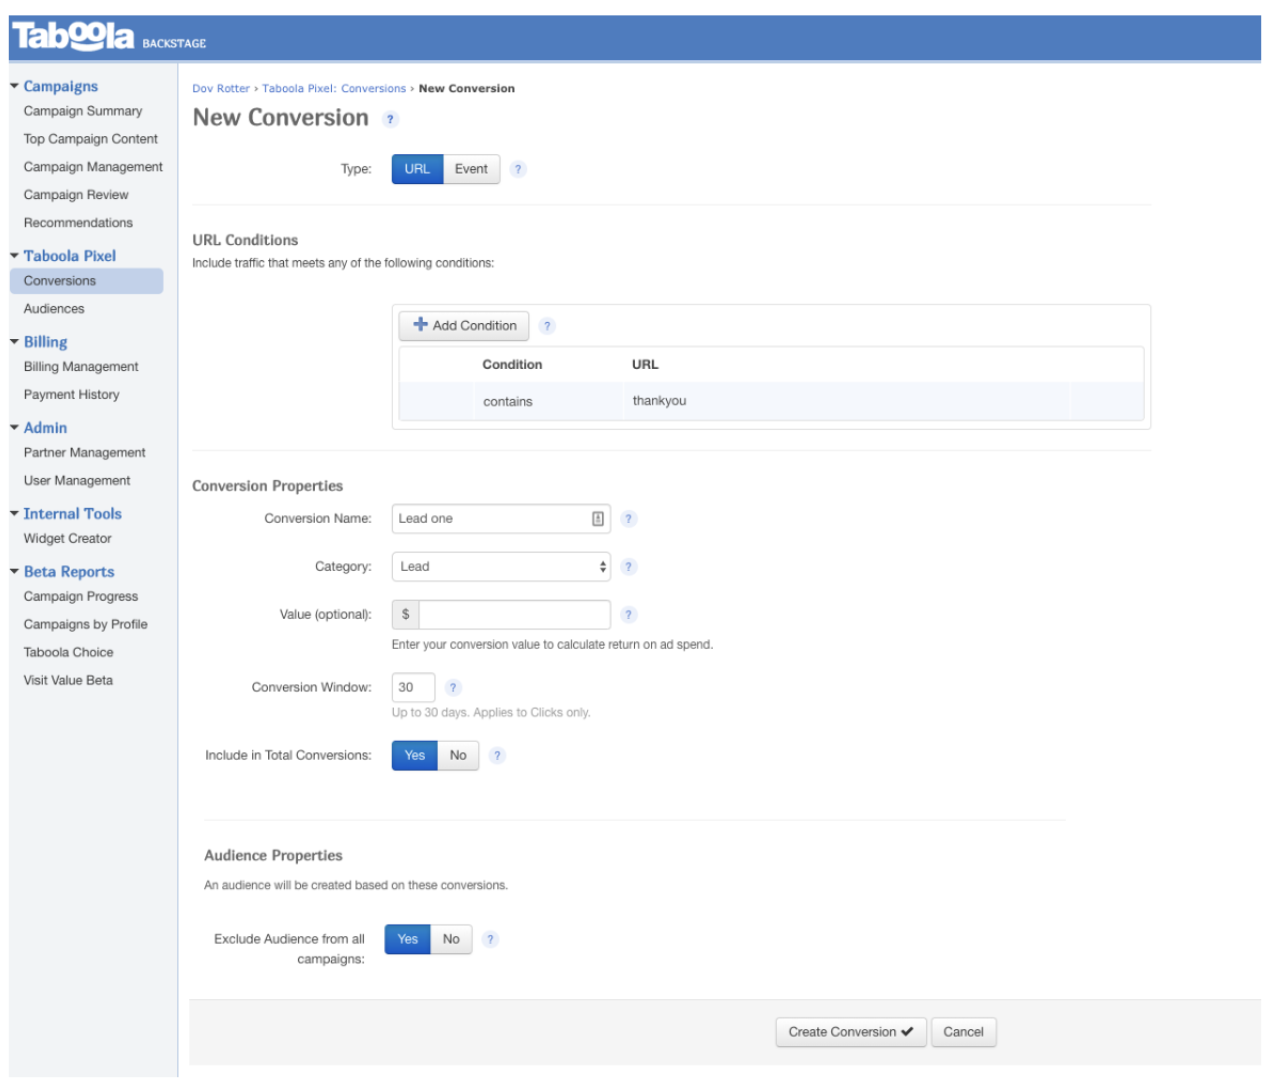Open User Management in sidebar
This screenshot has height=1090, width=1278.
pyautogui.click(x=77, y=481)
